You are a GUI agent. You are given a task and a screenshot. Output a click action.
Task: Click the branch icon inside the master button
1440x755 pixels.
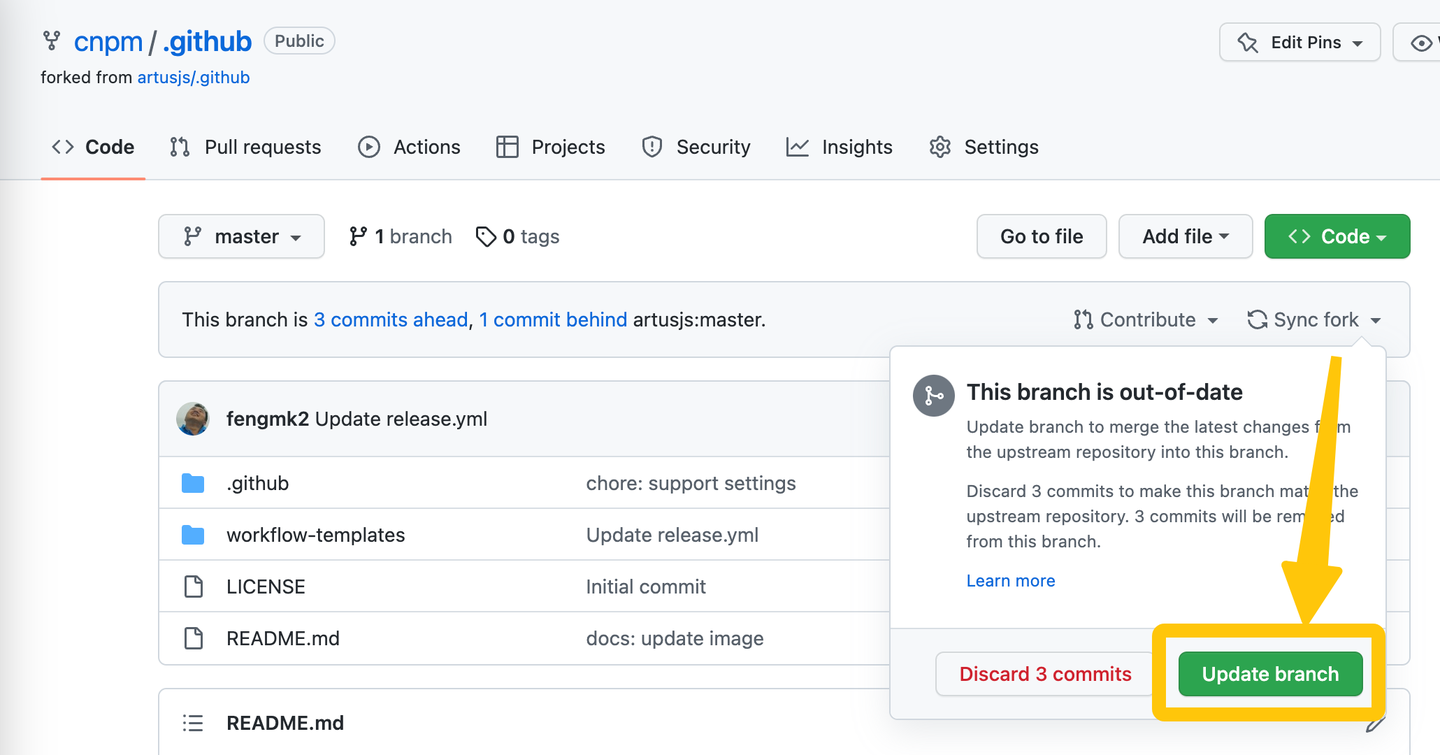click(x=192, y=236)
